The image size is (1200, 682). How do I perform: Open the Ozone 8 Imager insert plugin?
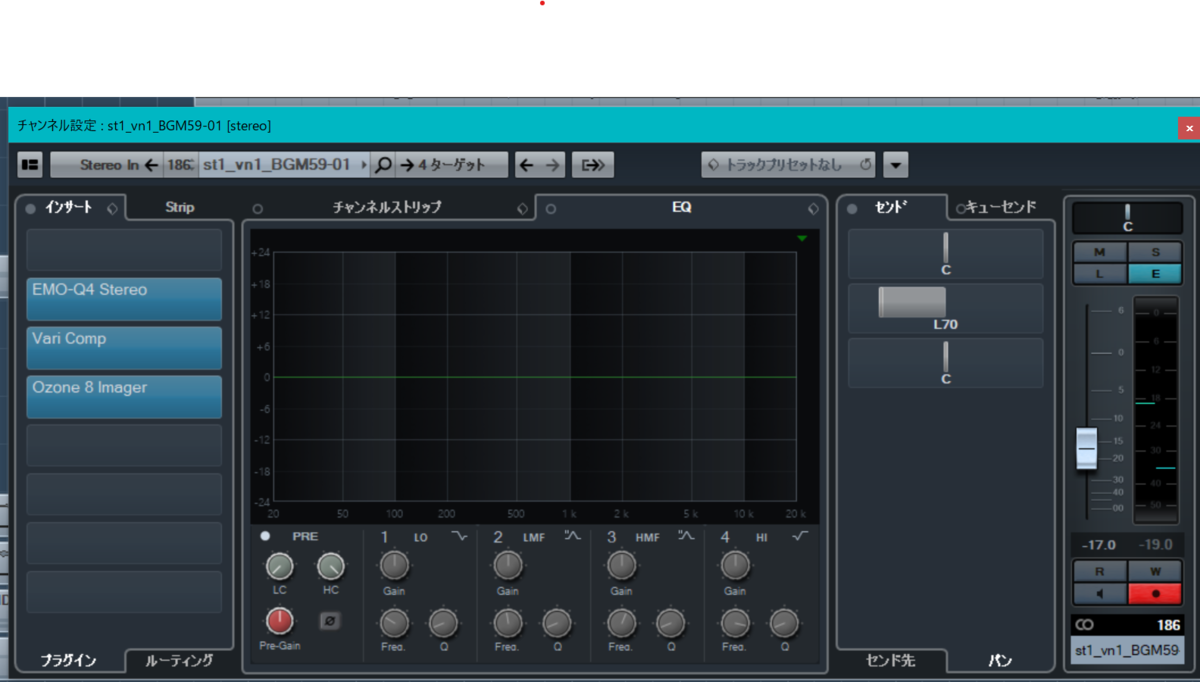[124, 397]
